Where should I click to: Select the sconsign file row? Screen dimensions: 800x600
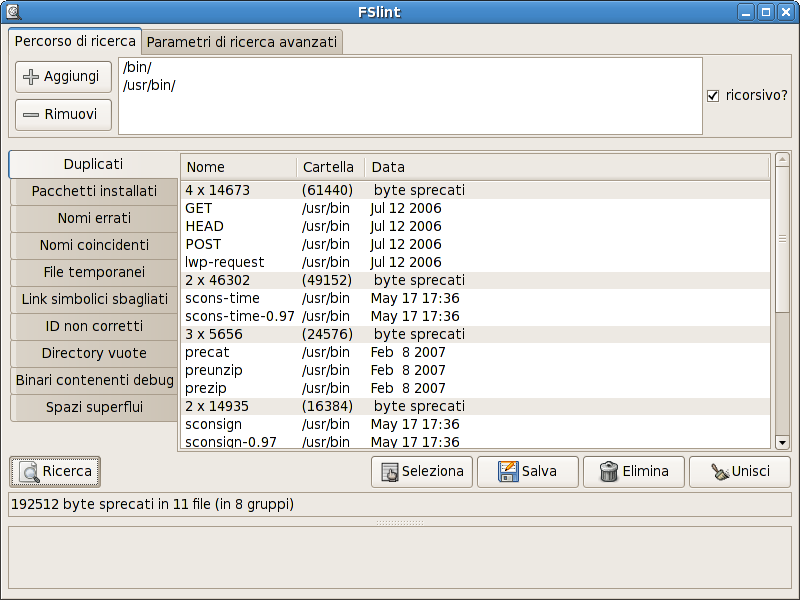[475, 424]
